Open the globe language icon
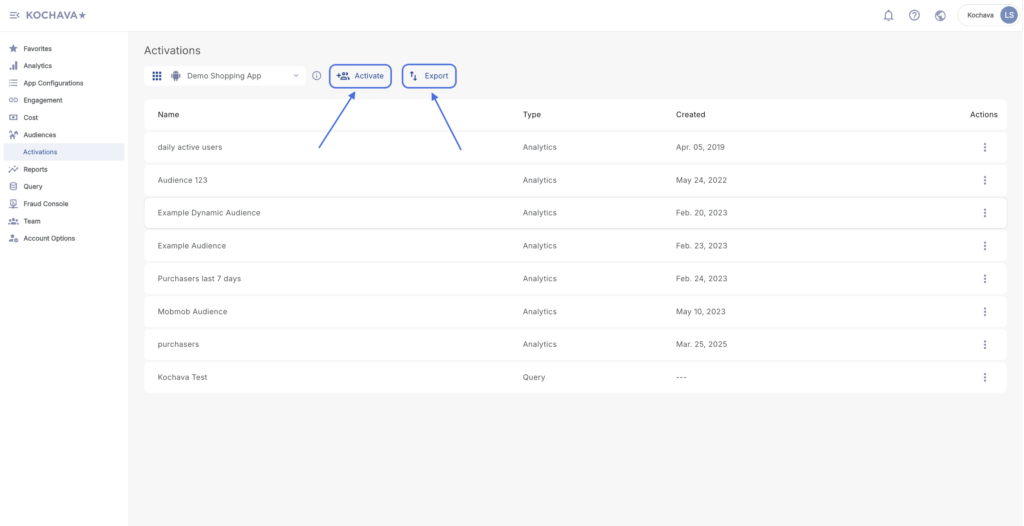1024x526 pixels. point(940,15)
